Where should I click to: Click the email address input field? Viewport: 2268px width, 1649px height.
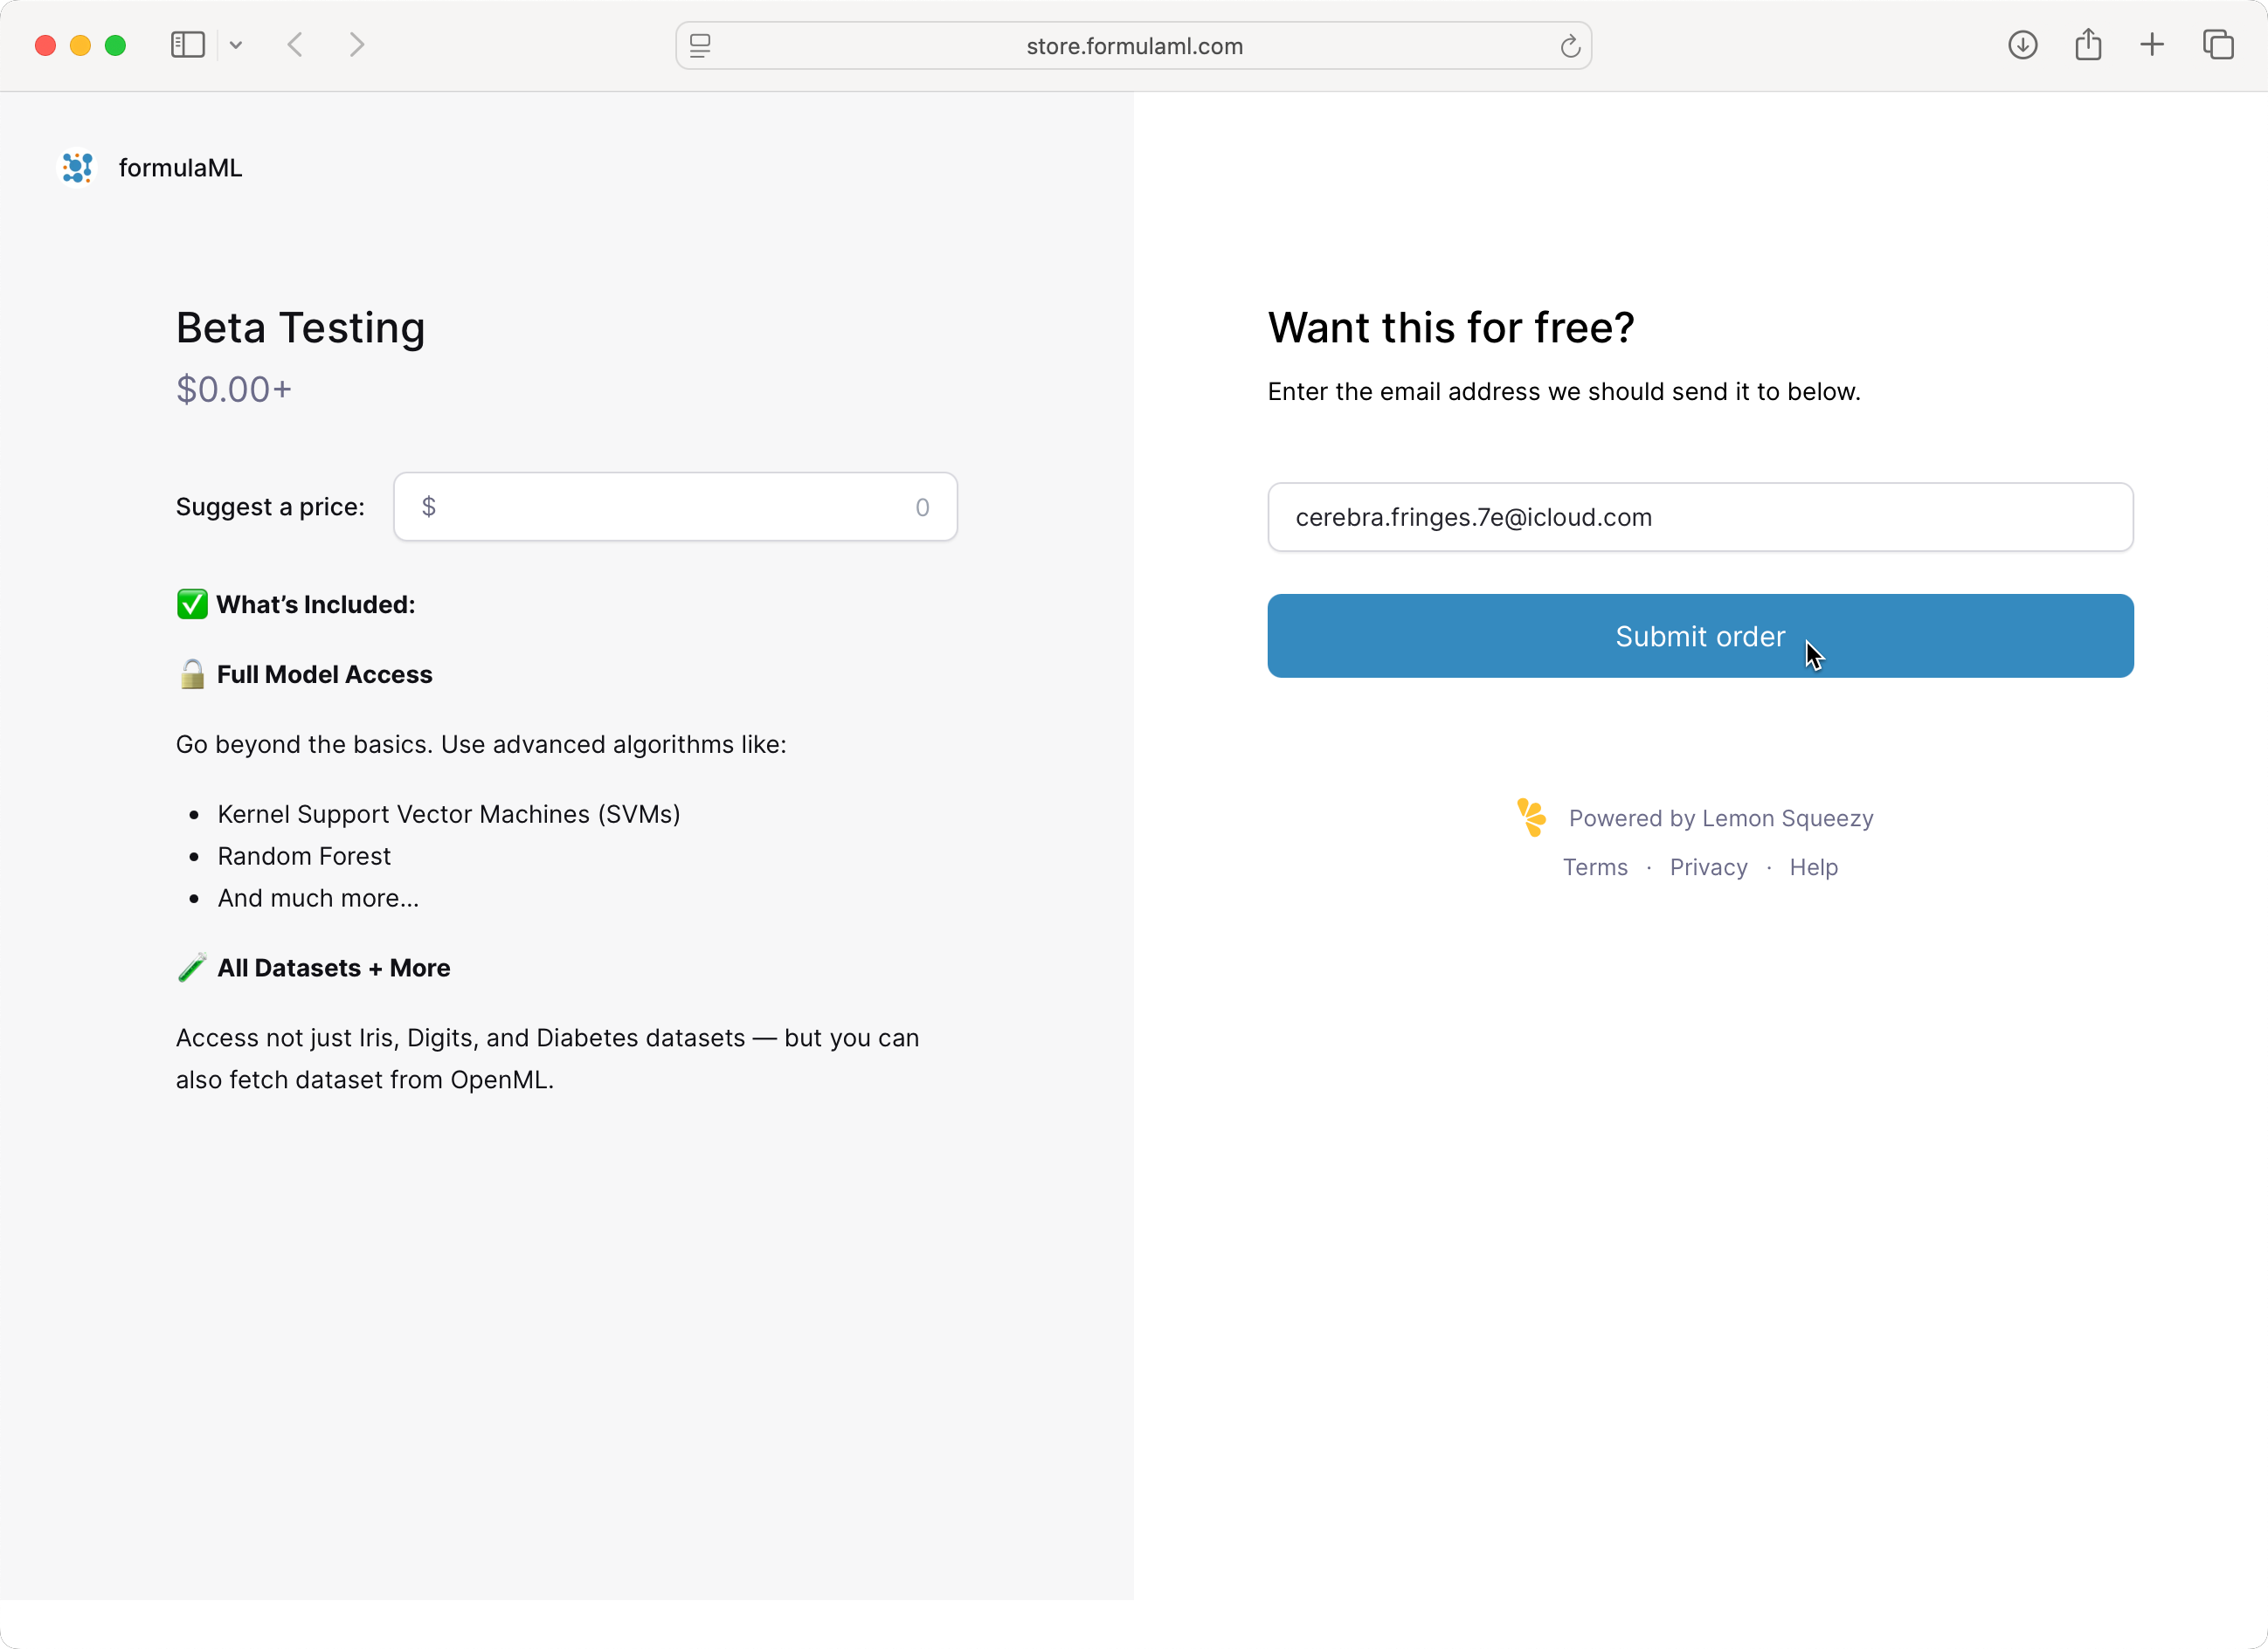(1700, 517)
